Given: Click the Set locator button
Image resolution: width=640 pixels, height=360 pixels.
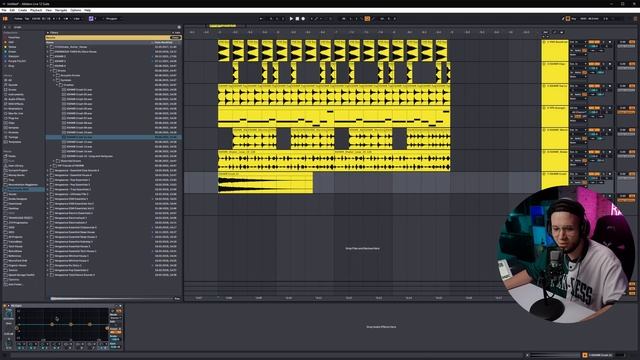Looking at the screenshot, I should [x=545, y=32].
